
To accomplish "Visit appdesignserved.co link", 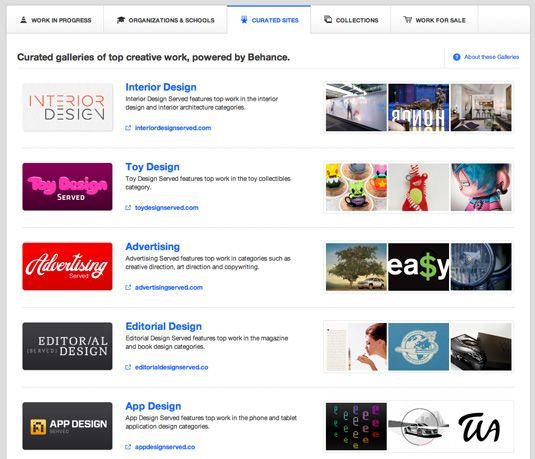I will click(165, 447).
